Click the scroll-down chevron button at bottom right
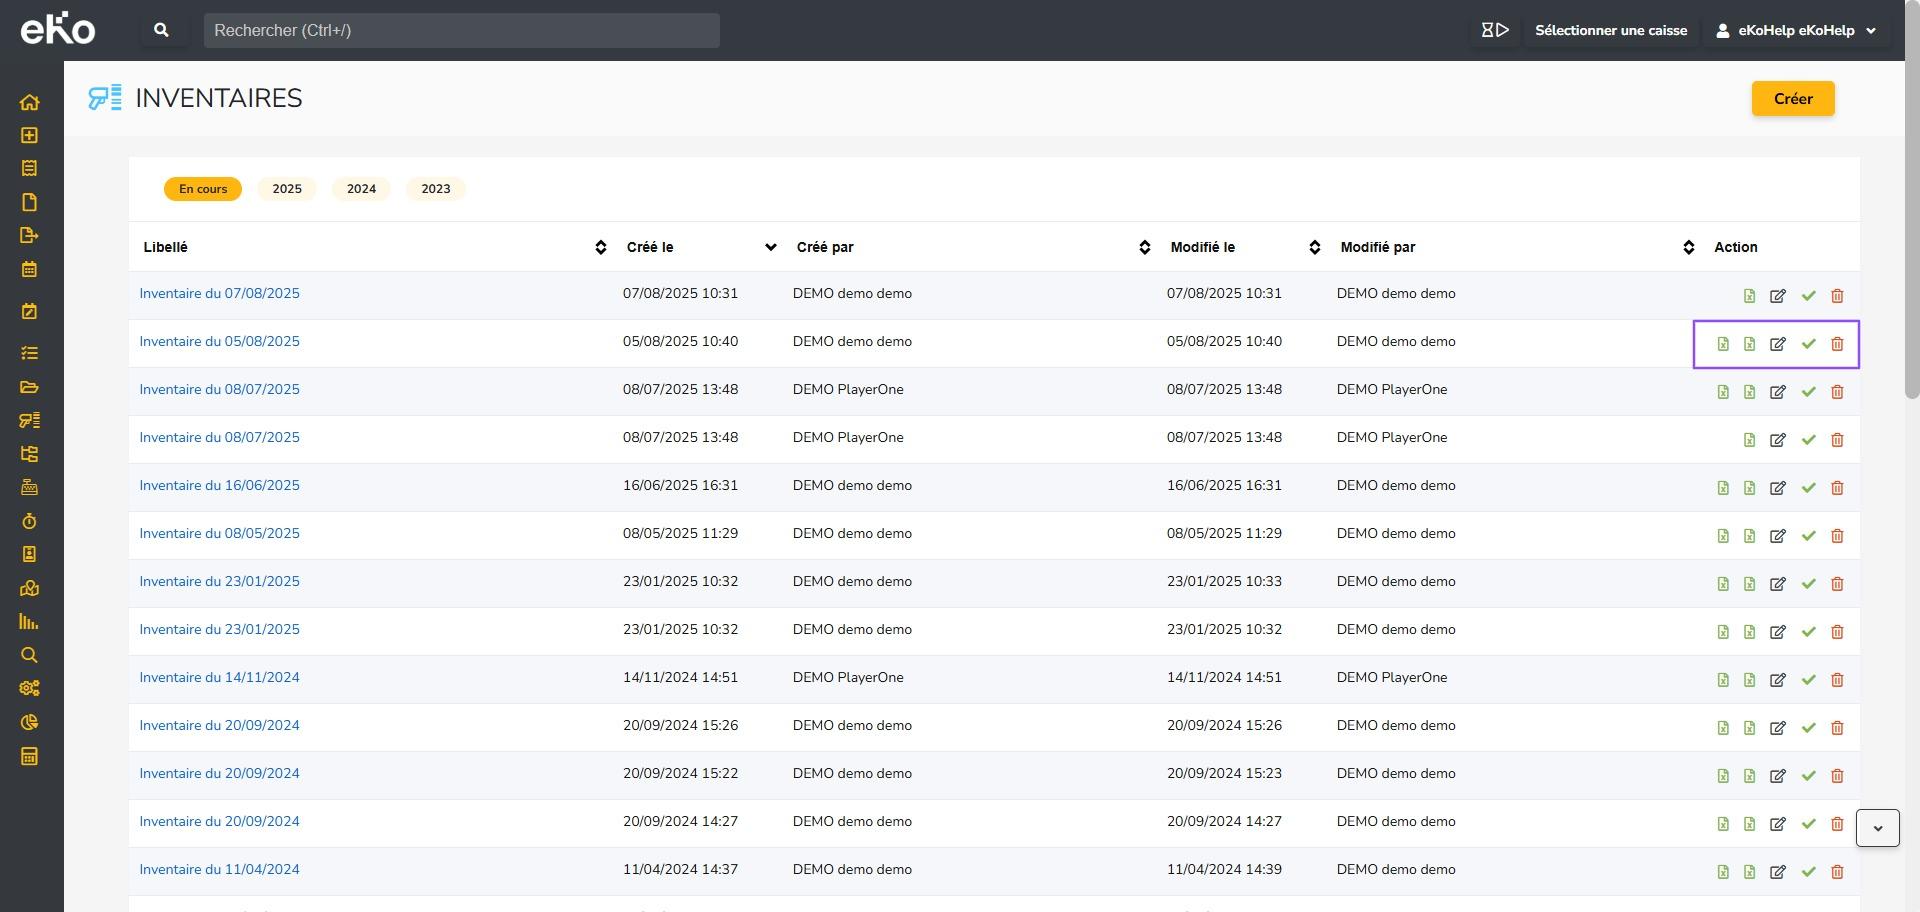The image size is (1920, 912). (1877, 828)
